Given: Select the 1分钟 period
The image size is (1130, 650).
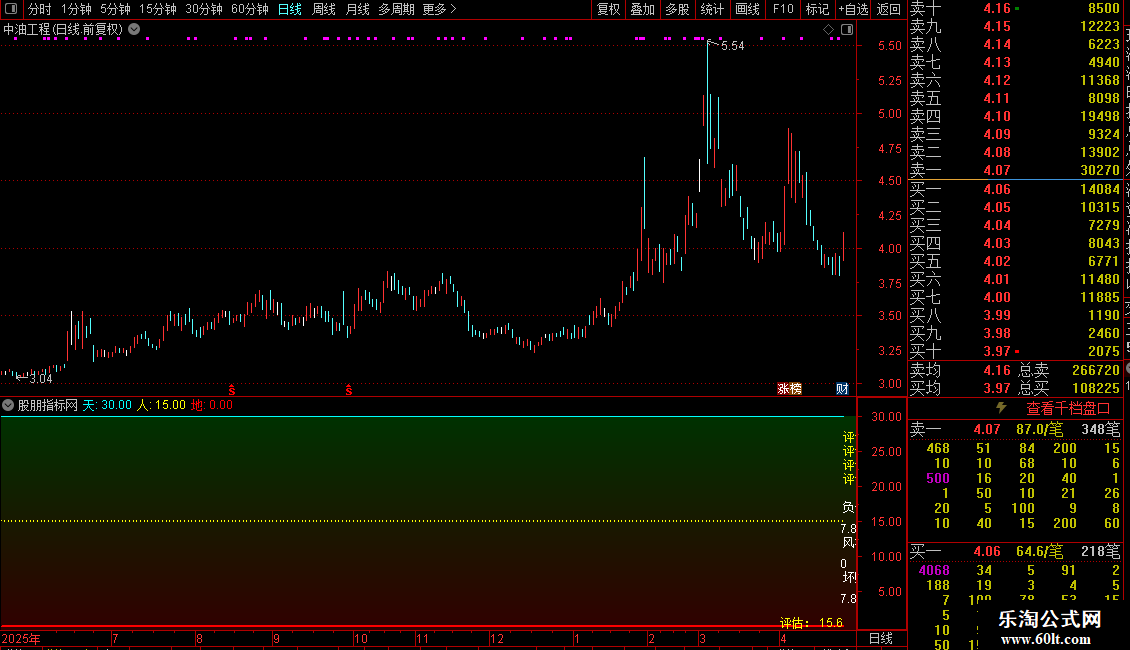Looking at the screenshot, I should [x=76, y=9].
